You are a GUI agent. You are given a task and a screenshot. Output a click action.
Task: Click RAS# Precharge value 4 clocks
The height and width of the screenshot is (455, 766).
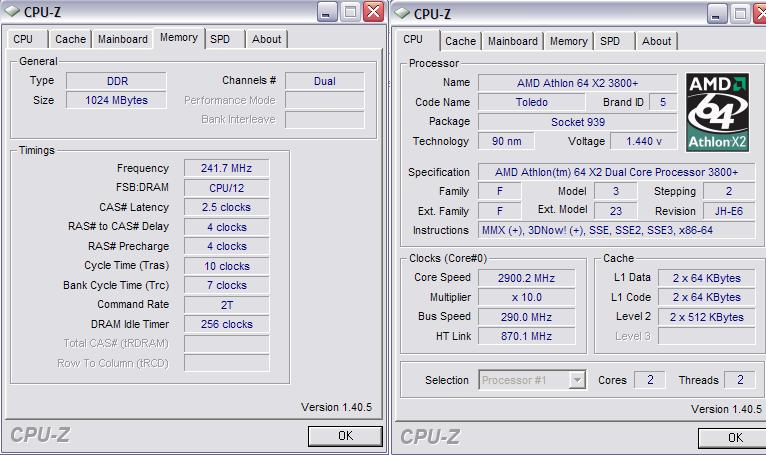pos(226,246)
